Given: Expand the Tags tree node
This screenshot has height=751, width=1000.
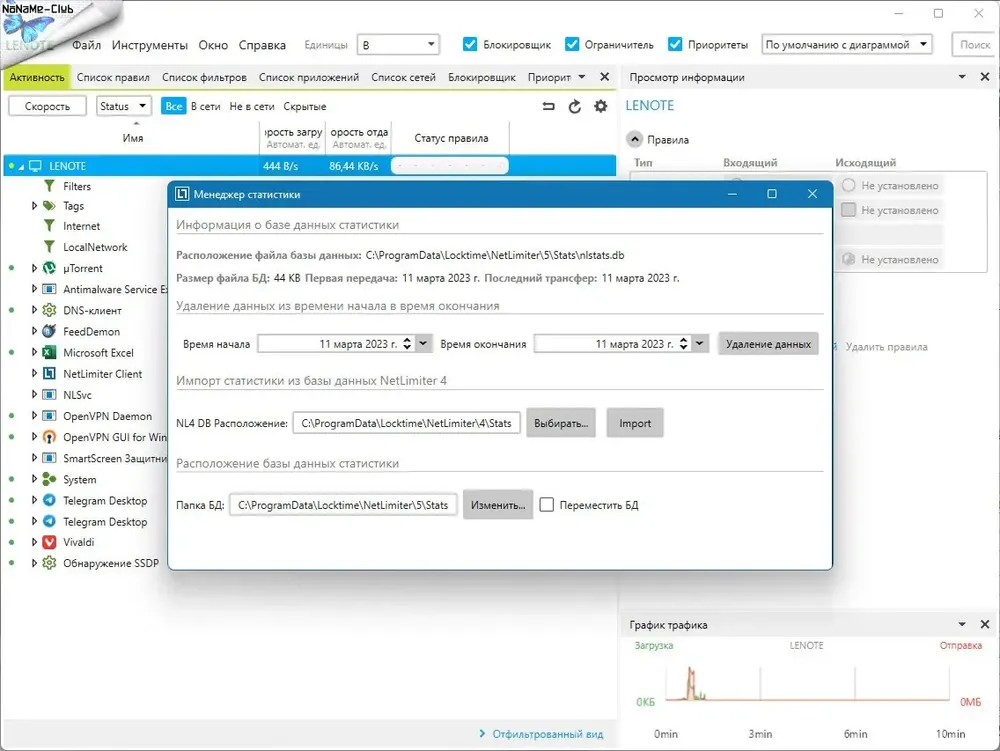Looking at the screenshot, I should click(34, 206).
